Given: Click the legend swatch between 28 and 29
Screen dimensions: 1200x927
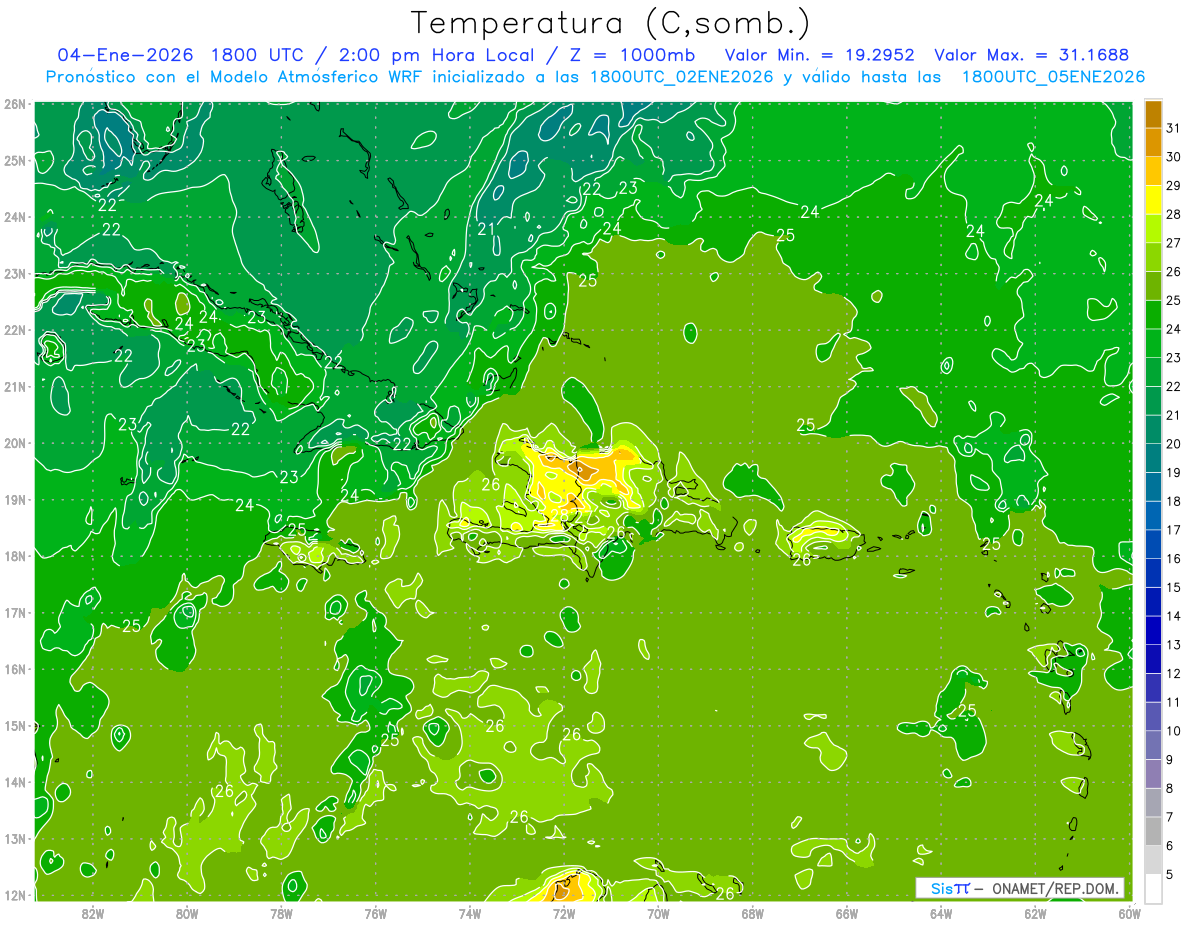Looking at the screenshot, I should click(x=1153, y=200).
